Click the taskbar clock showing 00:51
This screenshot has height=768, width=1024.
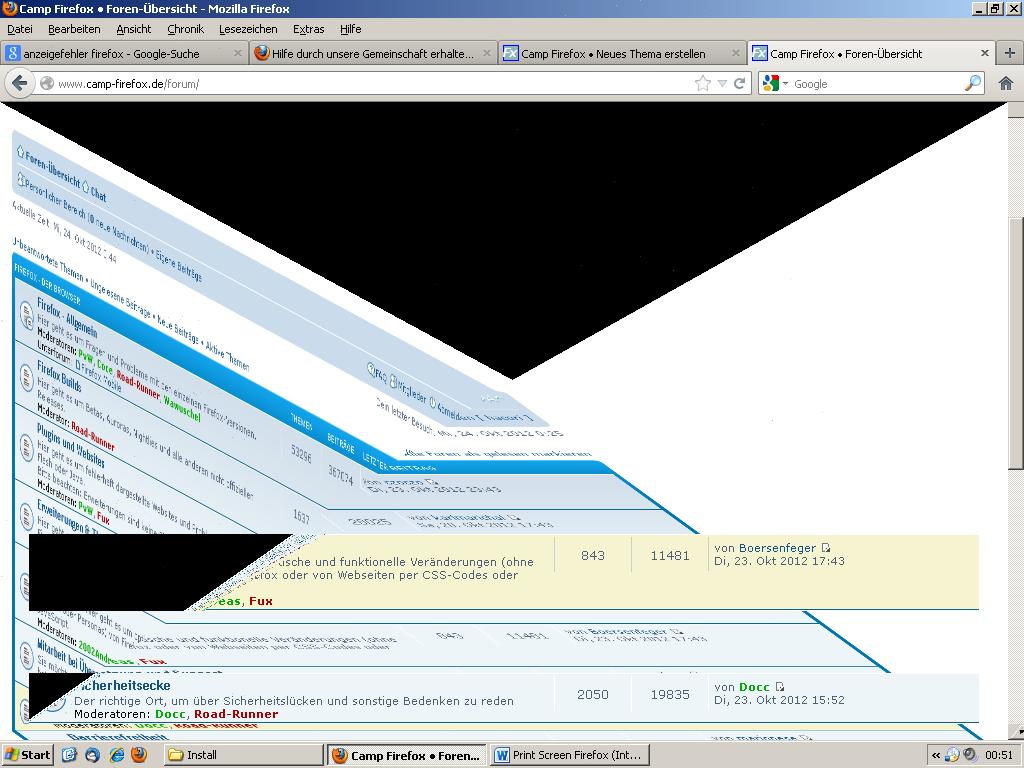999,755
